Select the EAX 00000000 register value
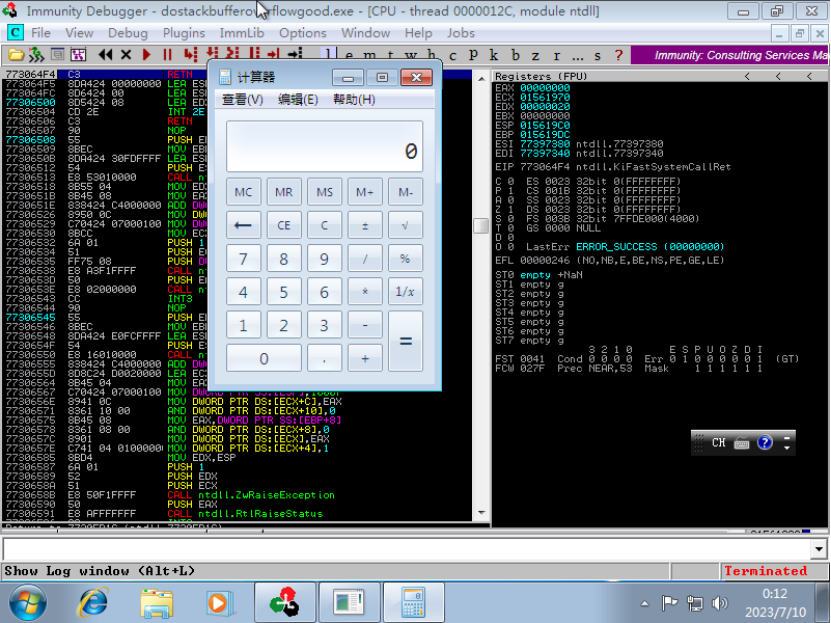This screenshot has height=623, width=831. (x=545, y=88)
